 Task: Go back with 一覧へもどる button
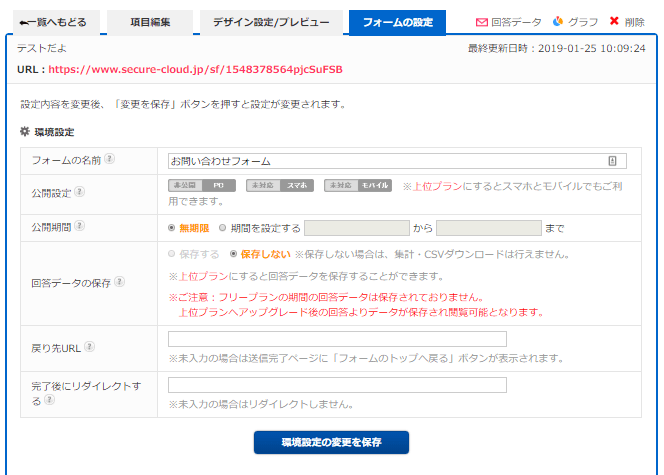click(53, 22)
